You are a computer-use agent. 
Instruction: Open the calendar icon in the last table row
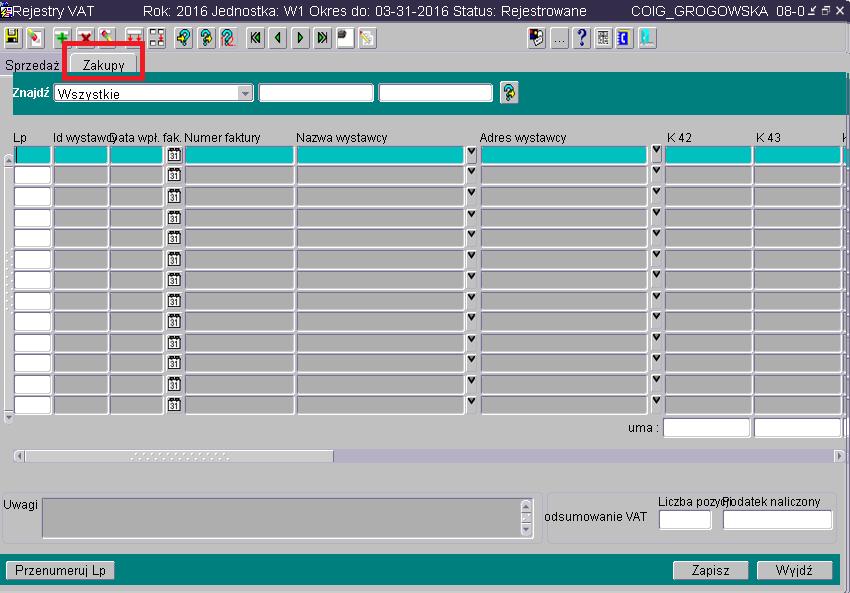174,404
